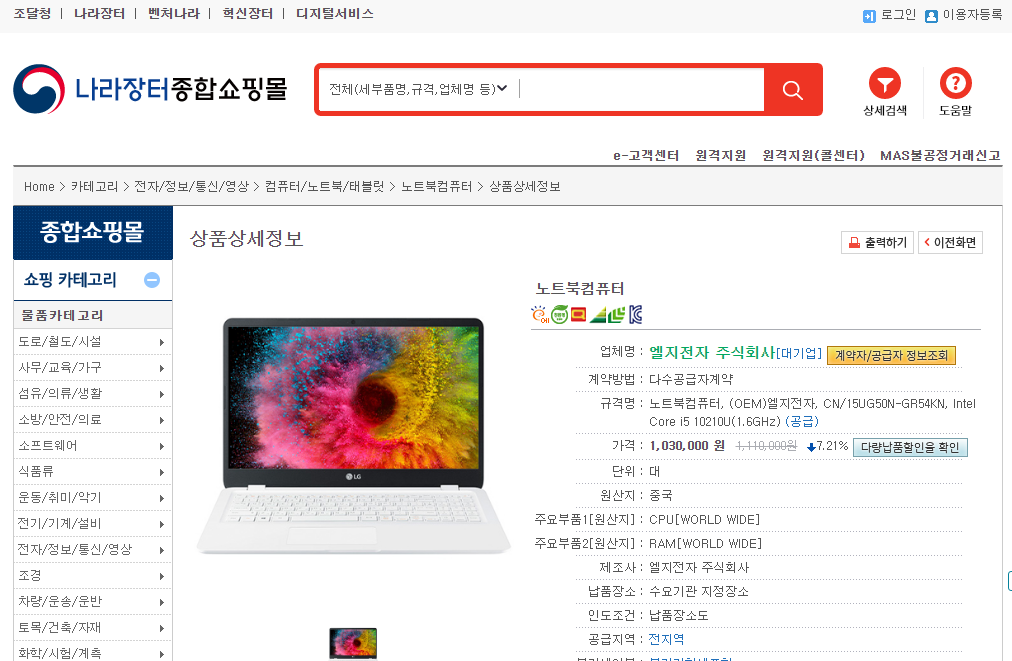This screenshot has width=1012, height=661.
Task: Click 계약자/공급자 정보조회 button
Action: coord(891,355)
